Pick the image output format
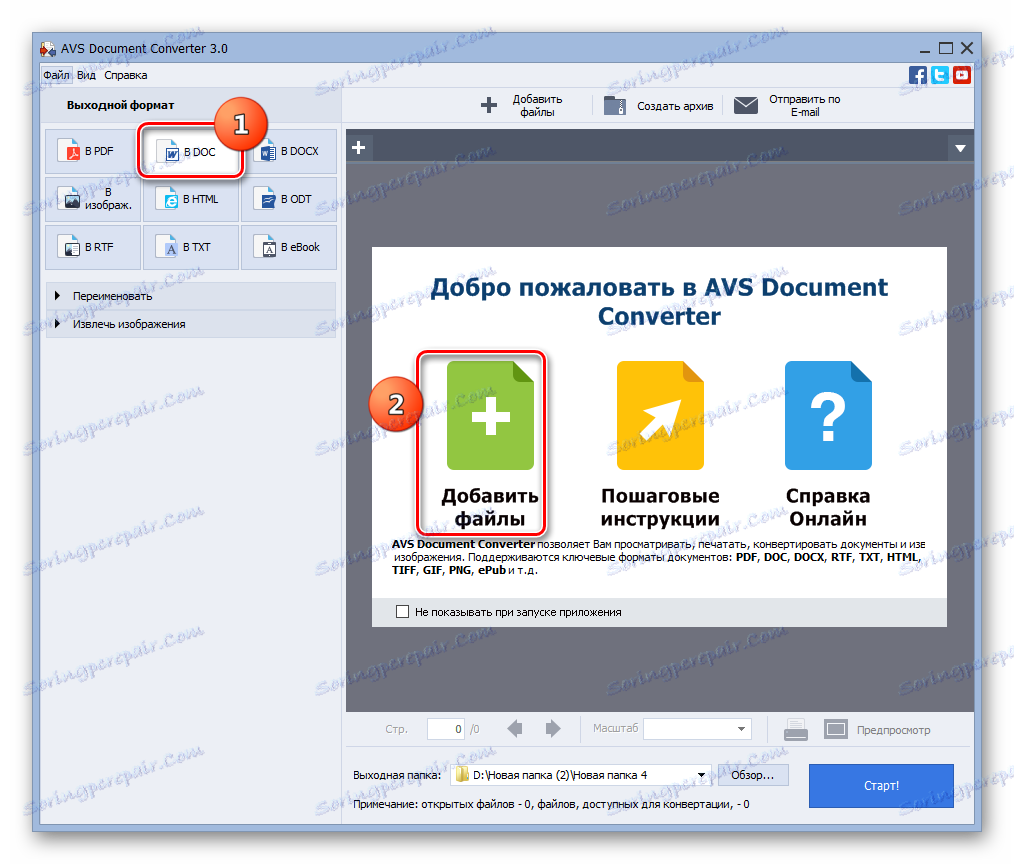This screenshot has height=864, width=1014. (x=92, y=199)
